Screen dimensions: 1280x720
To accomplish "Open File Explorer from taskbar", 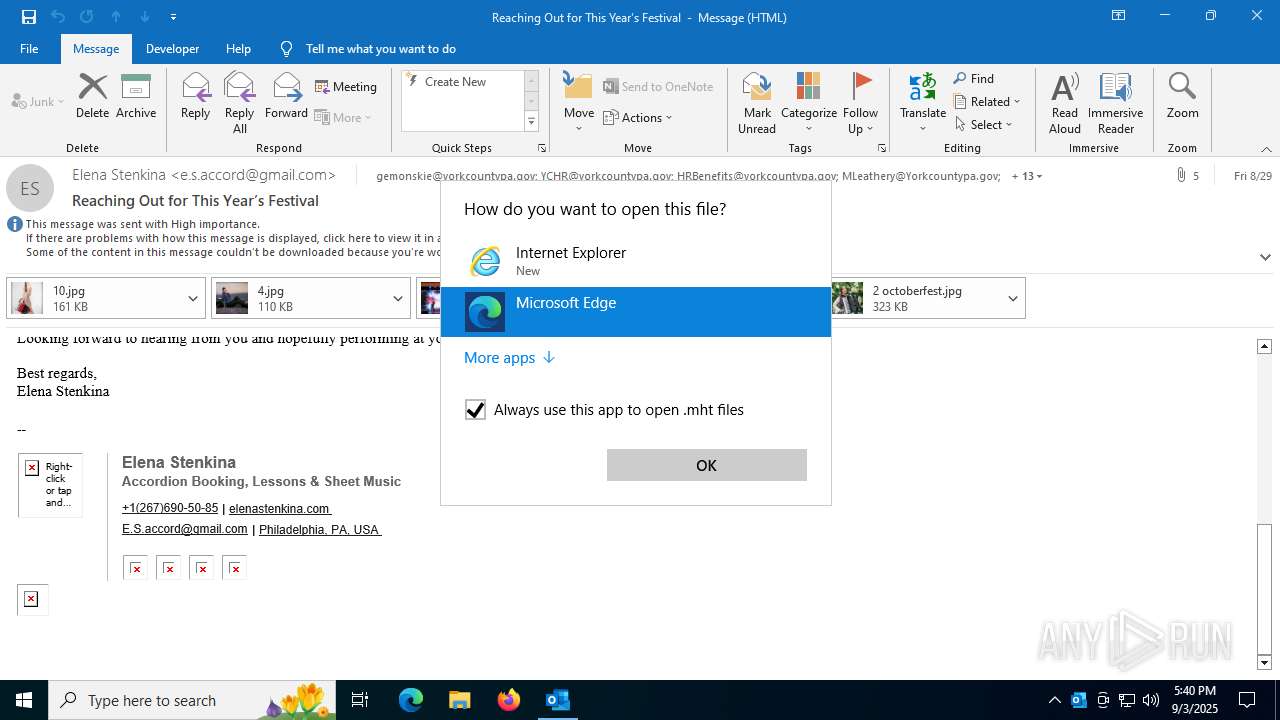I will point(459,700).
